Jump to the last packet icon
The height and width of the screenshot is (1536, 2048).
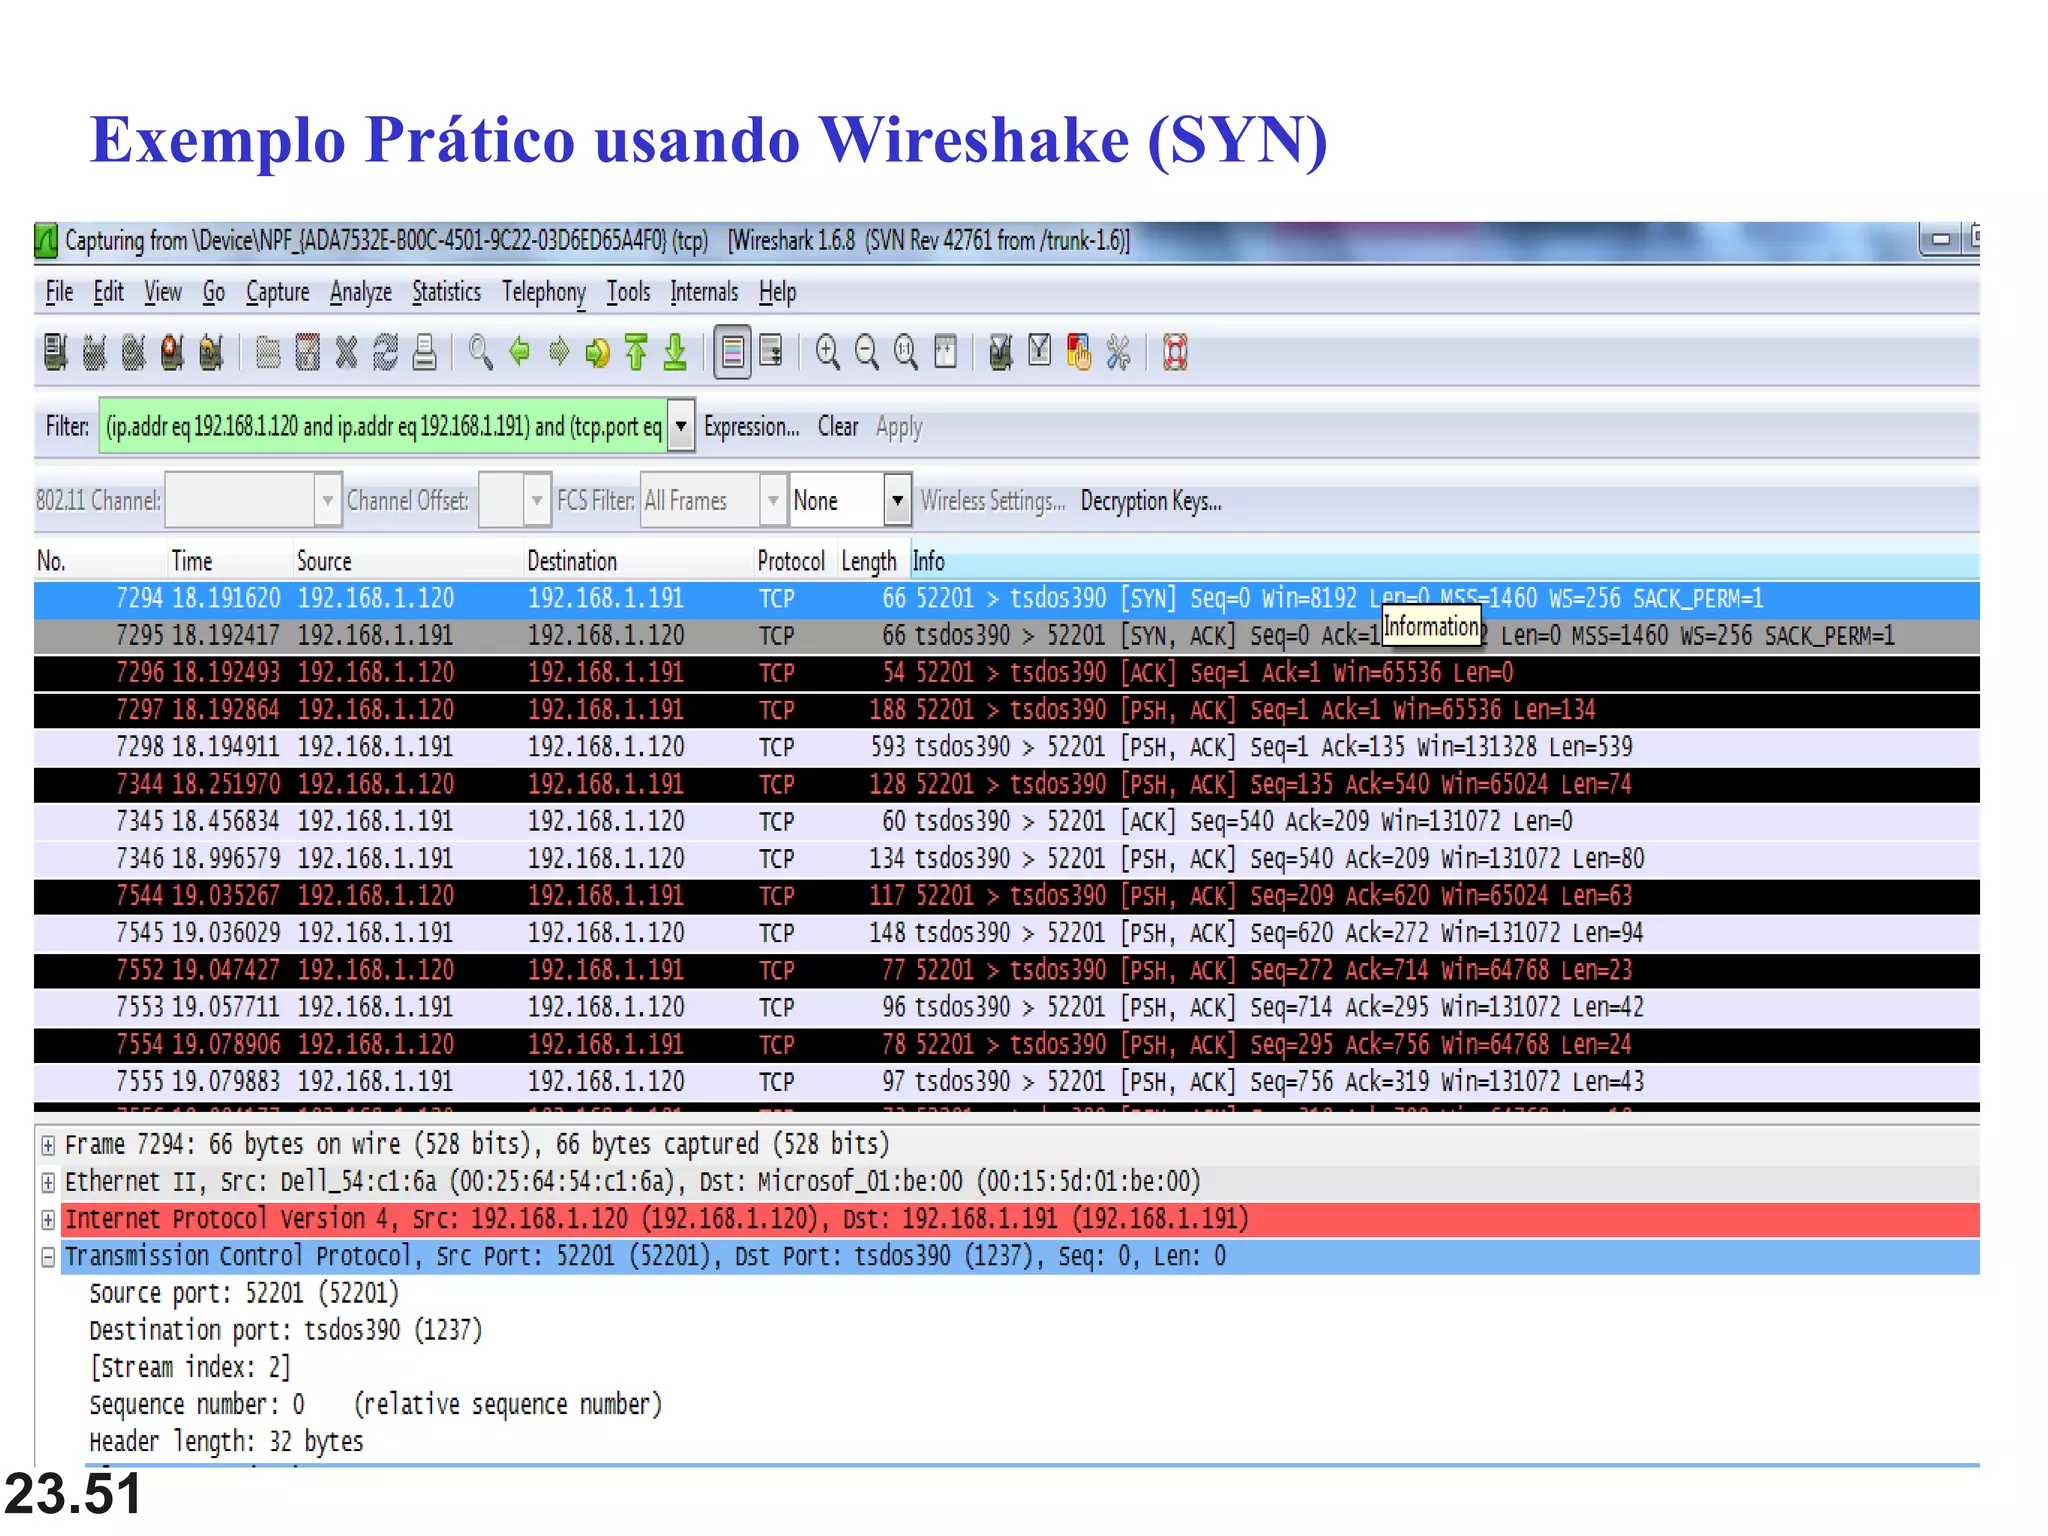pos(675,352)
